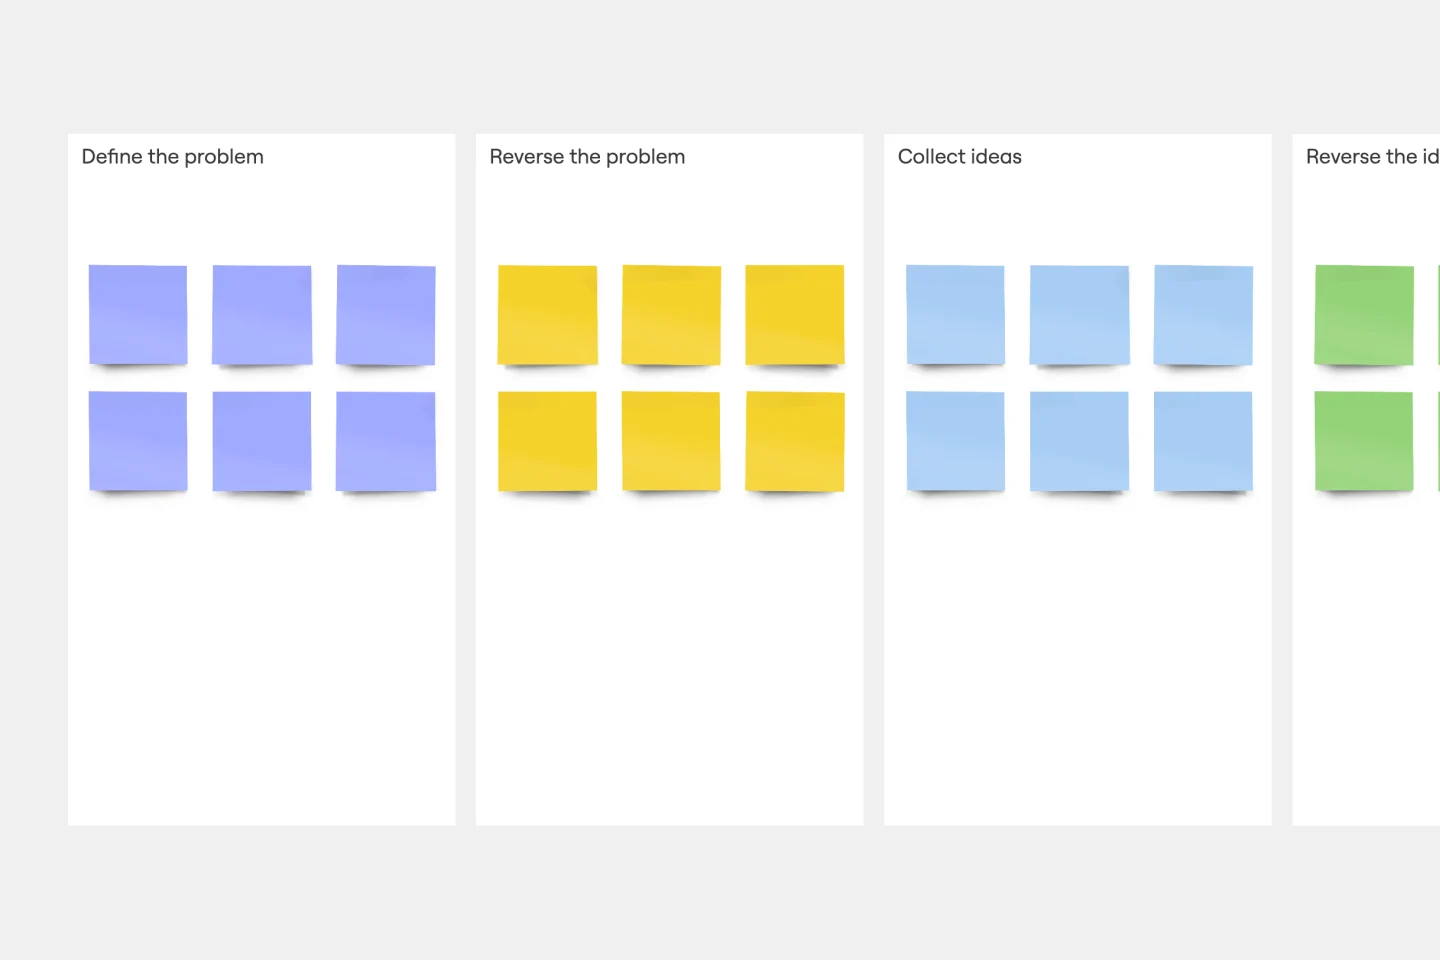Select the lower fully visible green sticky note
This screenshot has height=960, width=1440.
(x=1364, y=441)
